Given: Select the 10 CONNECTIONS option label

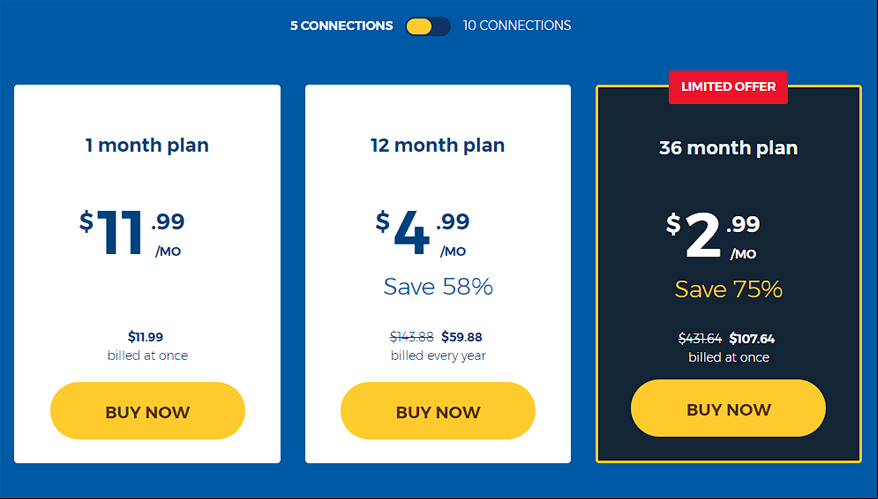Looking at the screenshot, I should click(x=517, y=26).
